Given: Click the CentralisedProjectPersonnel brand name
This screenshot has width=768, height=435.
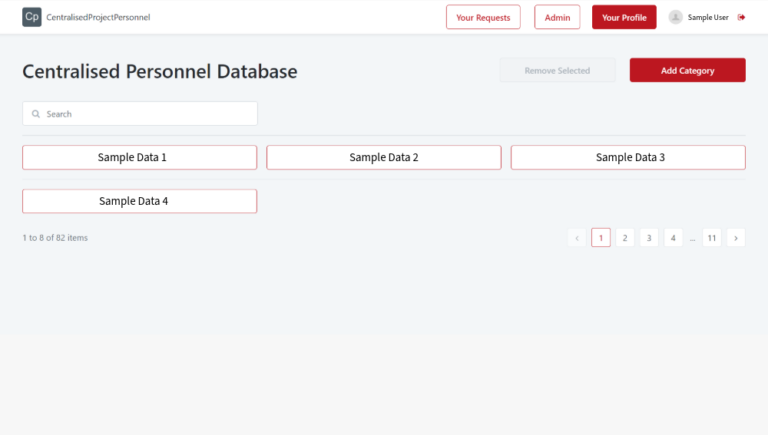Looking at the screenshot, I should (x=98, y=17).
